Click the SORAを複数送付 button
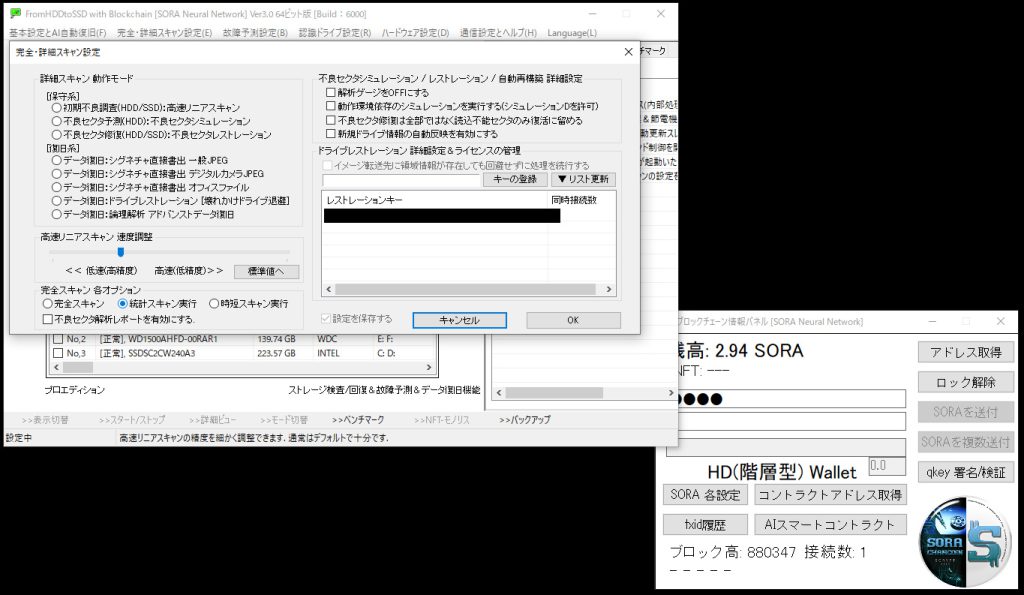 (966, 442)
